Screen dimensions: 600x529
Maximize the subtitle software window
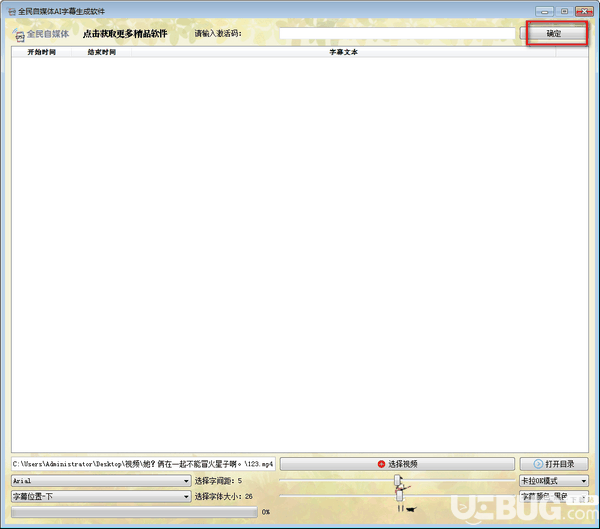tap(564, 11)
